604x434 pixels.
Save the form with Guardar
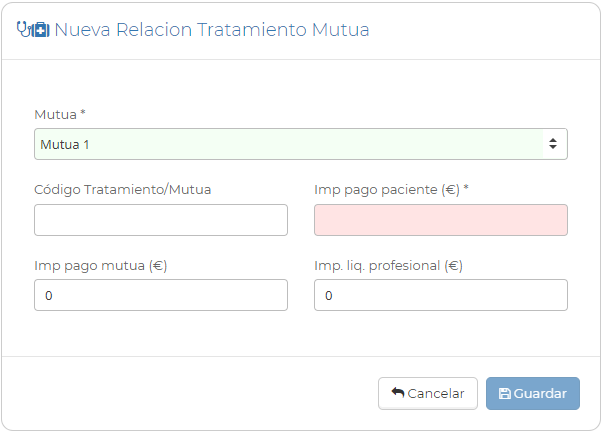(533, 394)
